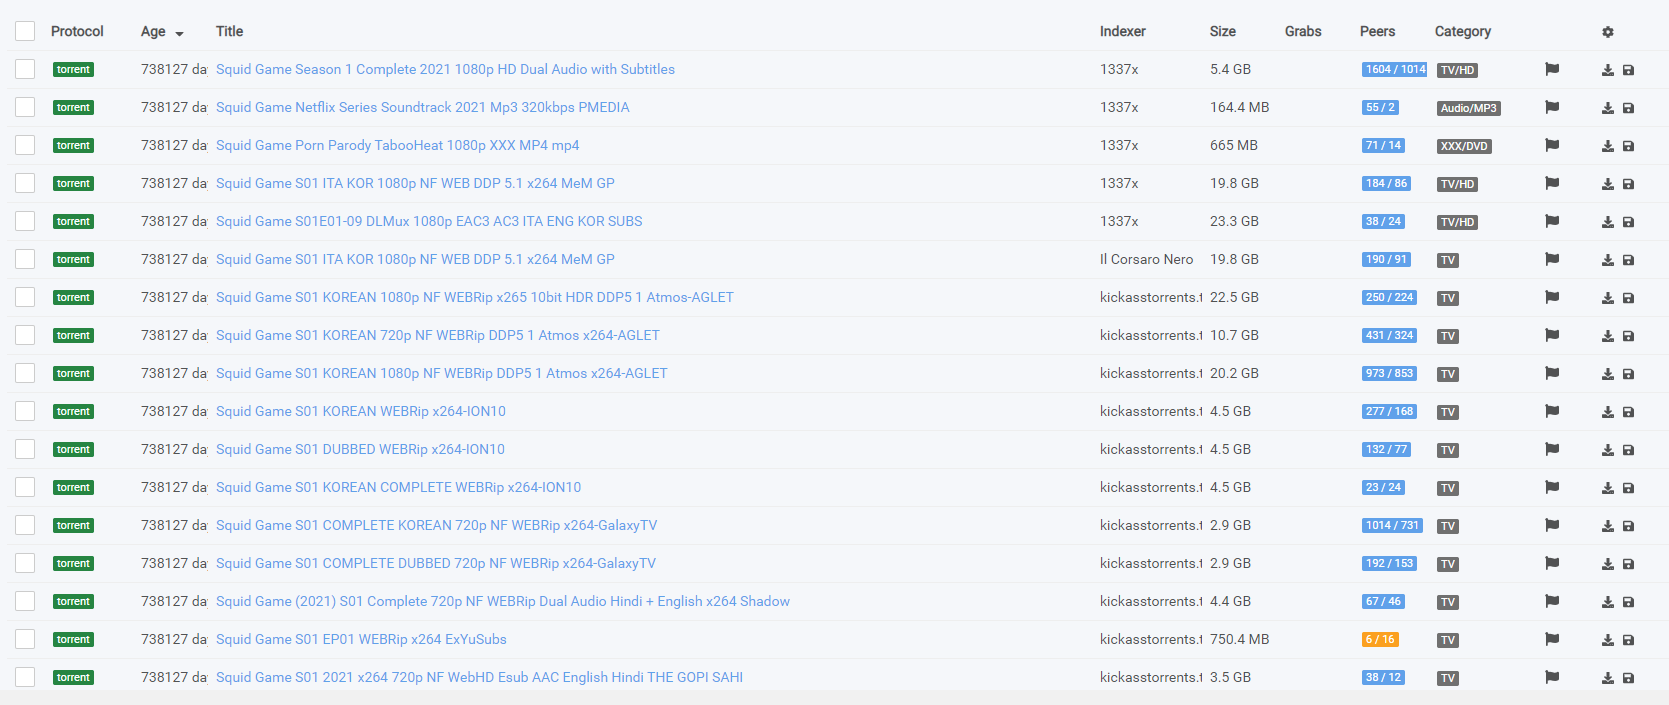
Task: Click flag icon for Netflix Series Soundtrack row
Action: click(1552, 107)
